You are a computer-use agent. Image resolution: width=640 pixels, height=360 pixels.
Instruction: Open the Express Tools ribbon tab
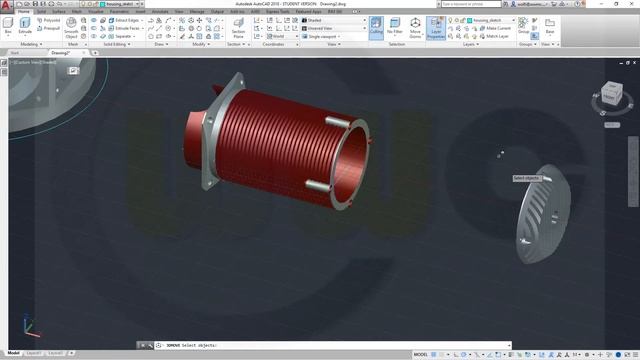click(x=278, y=11)
